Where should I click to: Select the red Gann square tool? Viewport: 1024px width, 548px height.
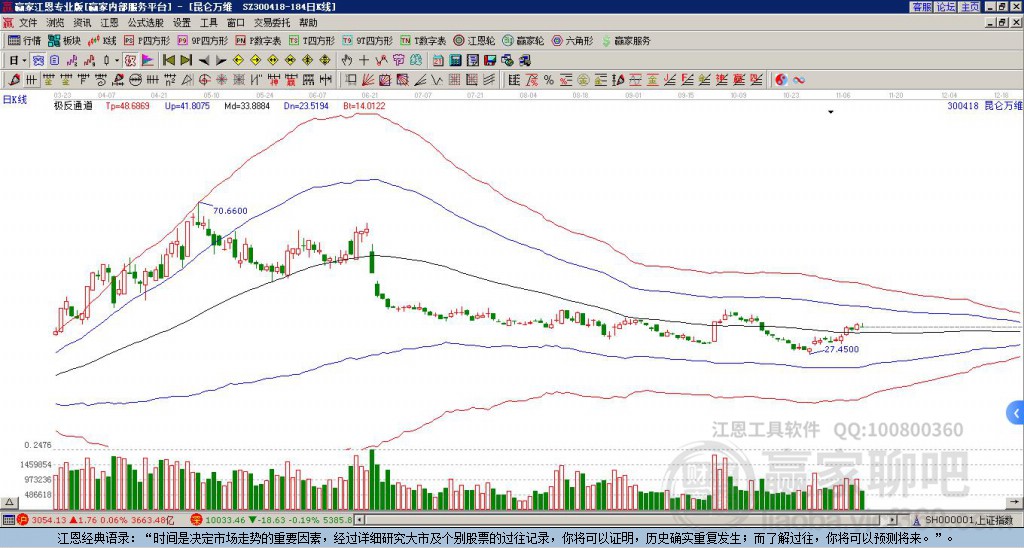pyautogui.click(x=385, y=80)
